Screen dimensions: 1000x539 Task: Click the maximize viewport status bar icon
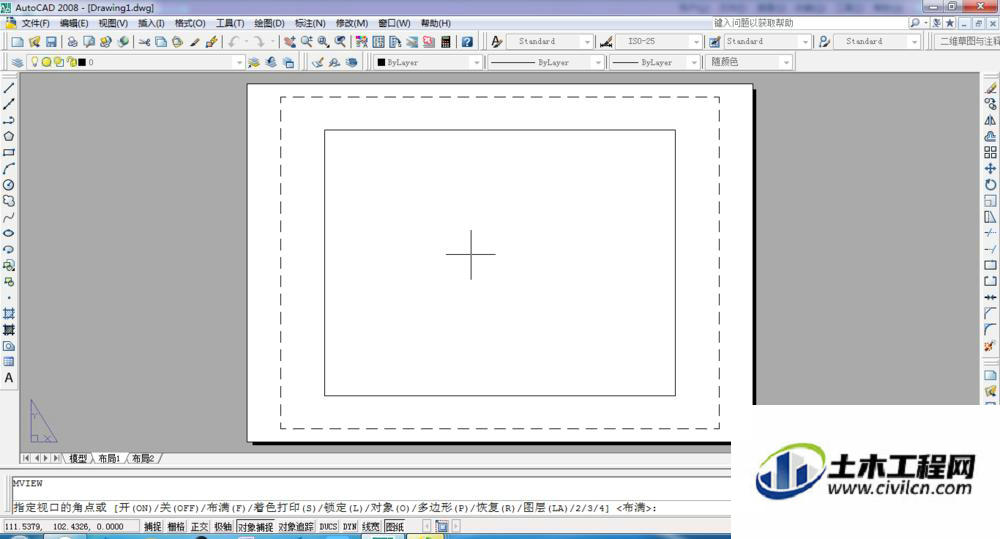pyautogui.click(x=441, y=526)
